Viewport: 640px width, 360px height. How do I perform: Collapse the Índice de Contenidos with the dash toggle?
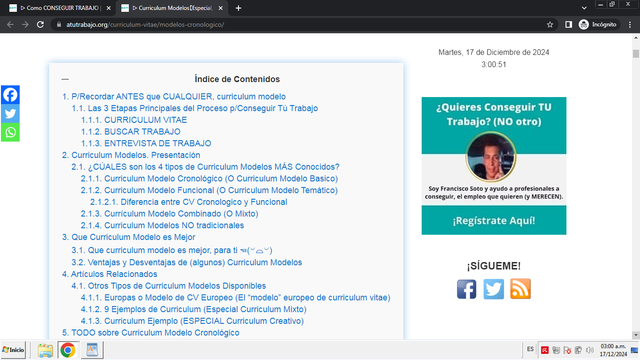coord(65,79)
